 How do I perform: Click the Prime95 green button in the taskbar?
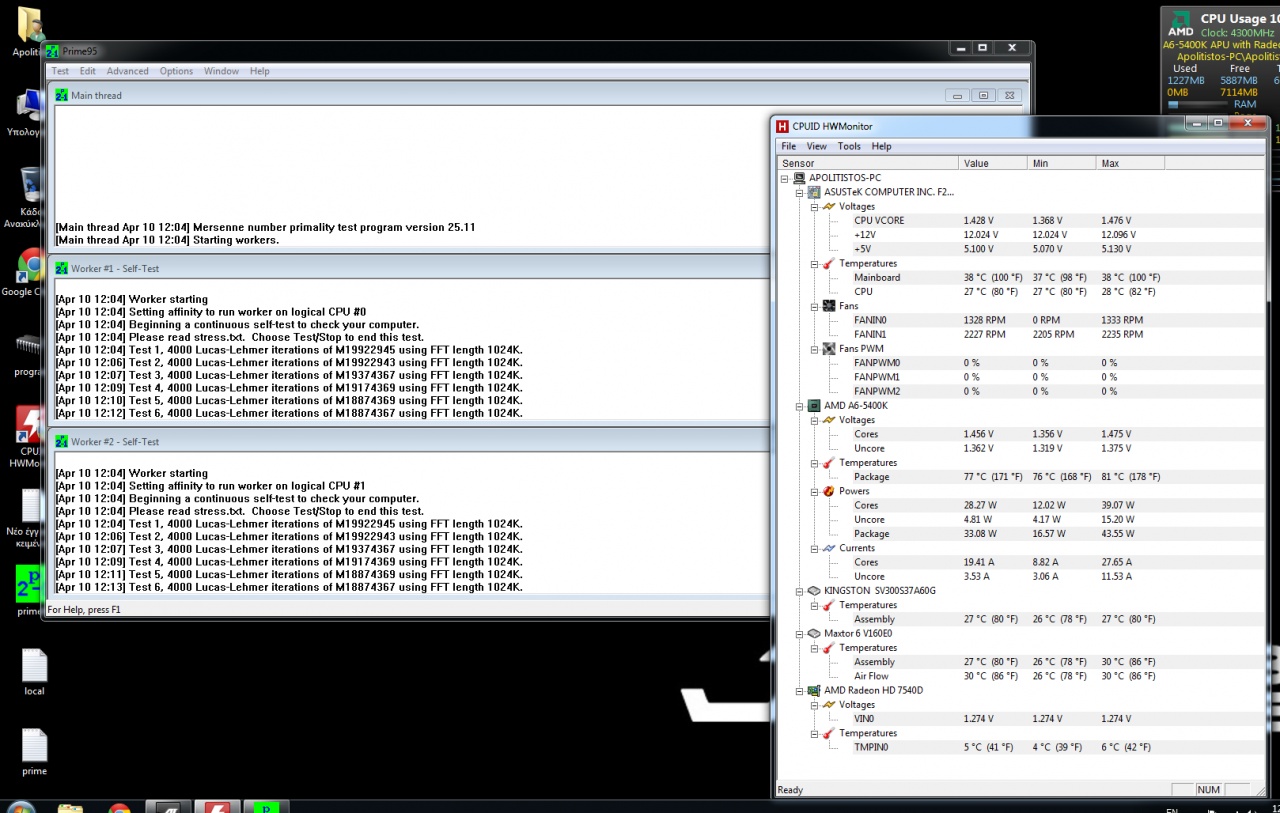[265, 807]
